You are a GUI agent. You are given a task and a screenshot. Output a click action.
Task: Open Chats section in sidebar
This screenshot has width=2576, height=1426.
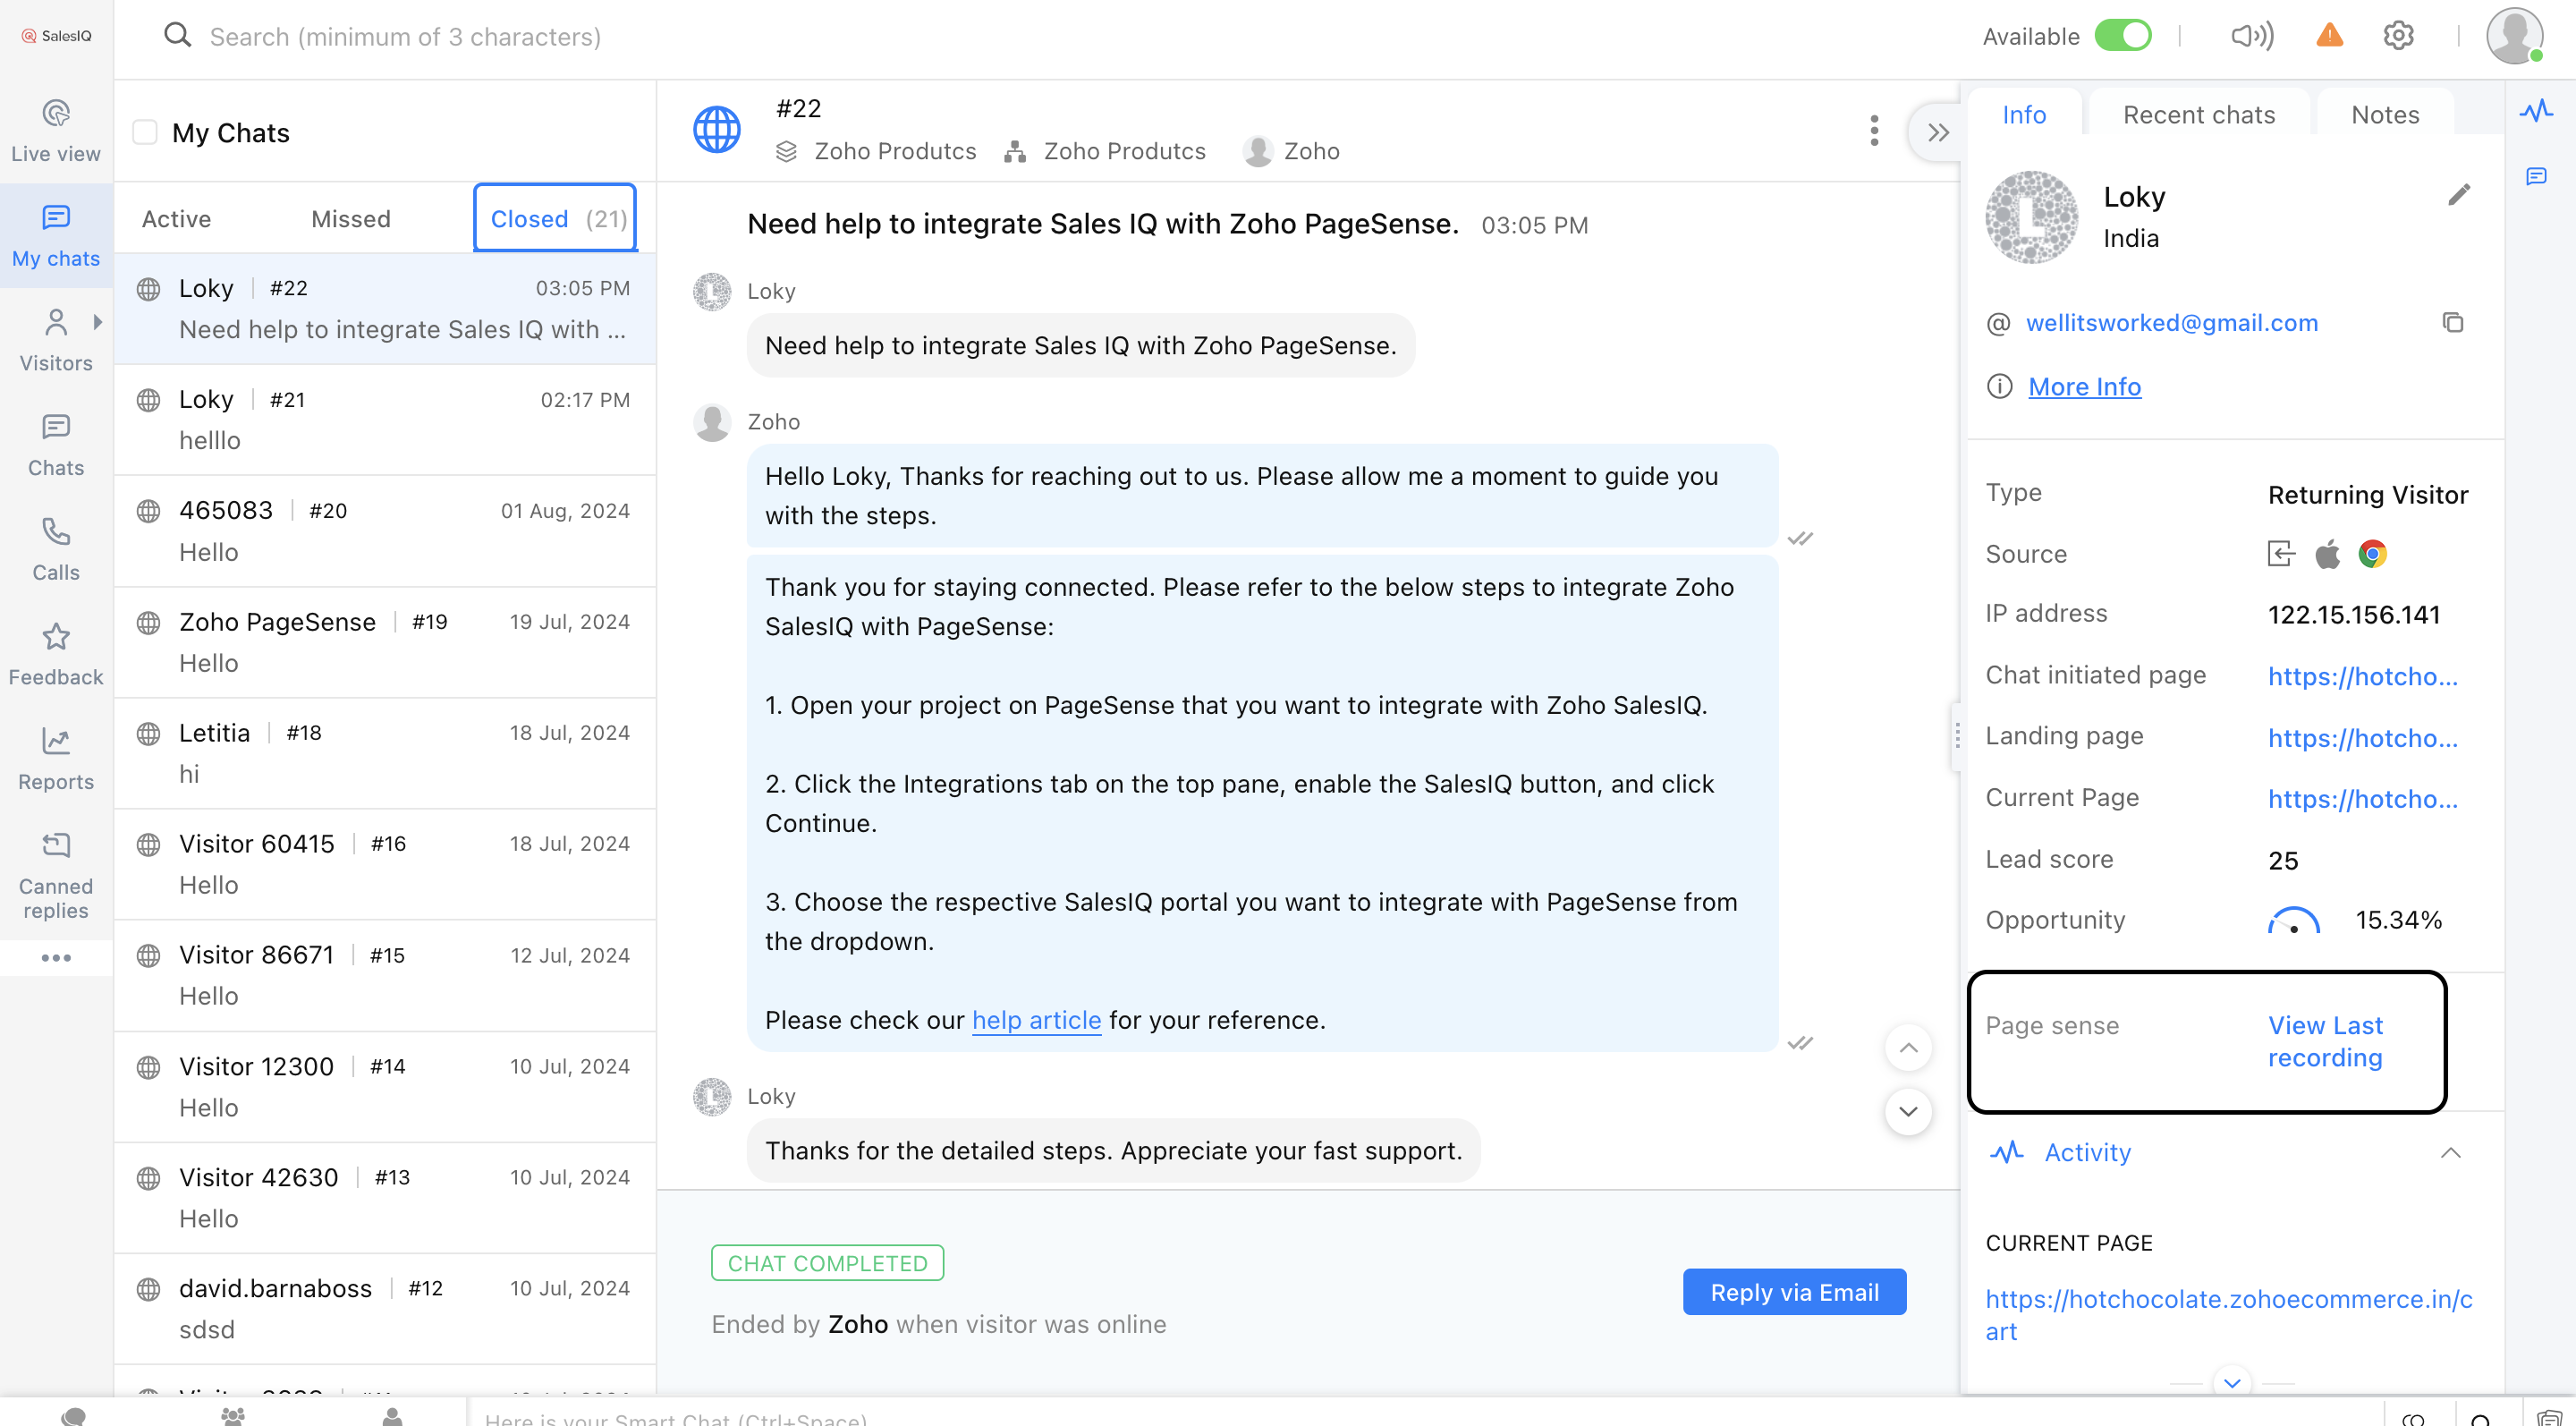(x=56, y=446)
